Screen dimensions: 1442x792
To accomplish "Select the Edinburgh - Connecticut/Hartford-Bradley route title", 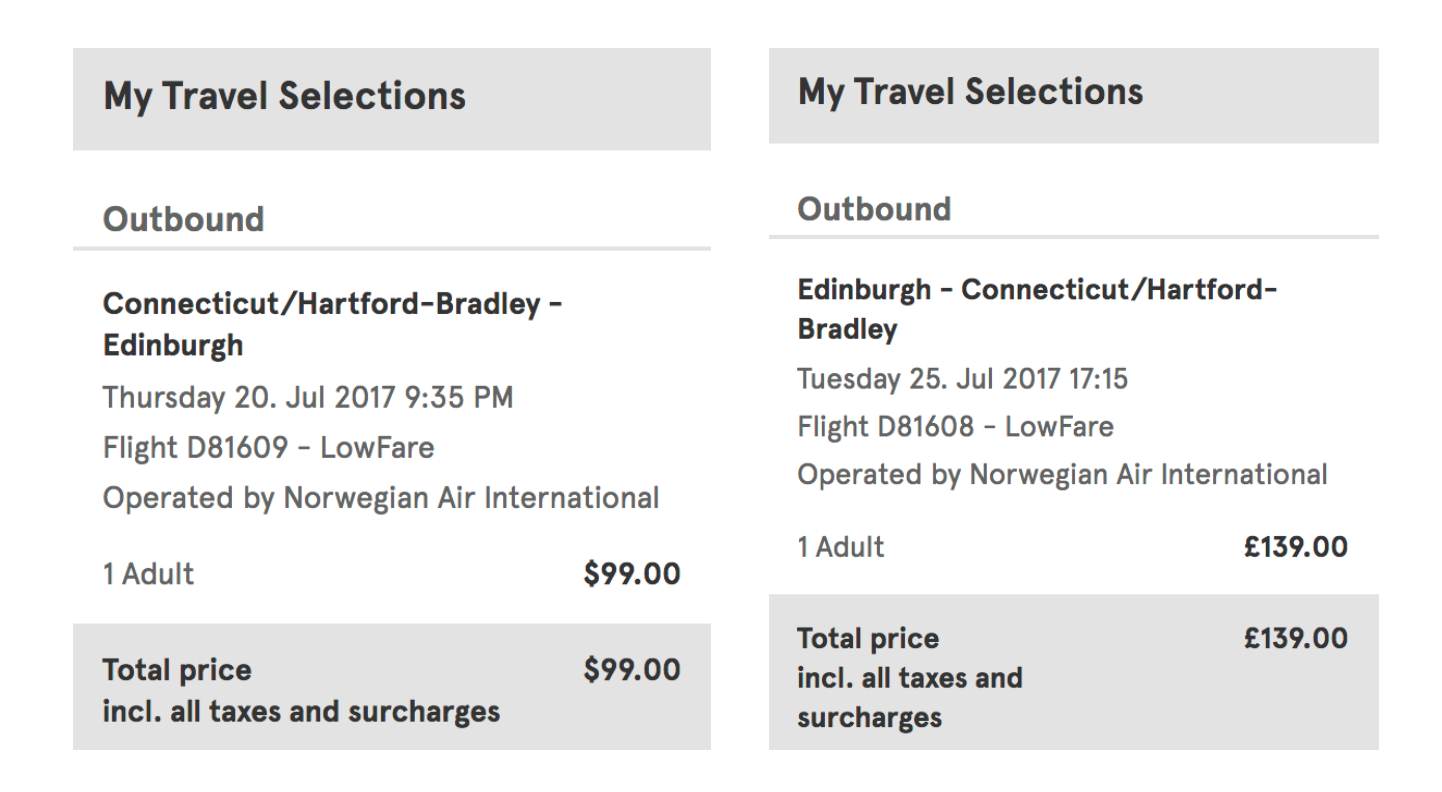I will coord(1036,309).
